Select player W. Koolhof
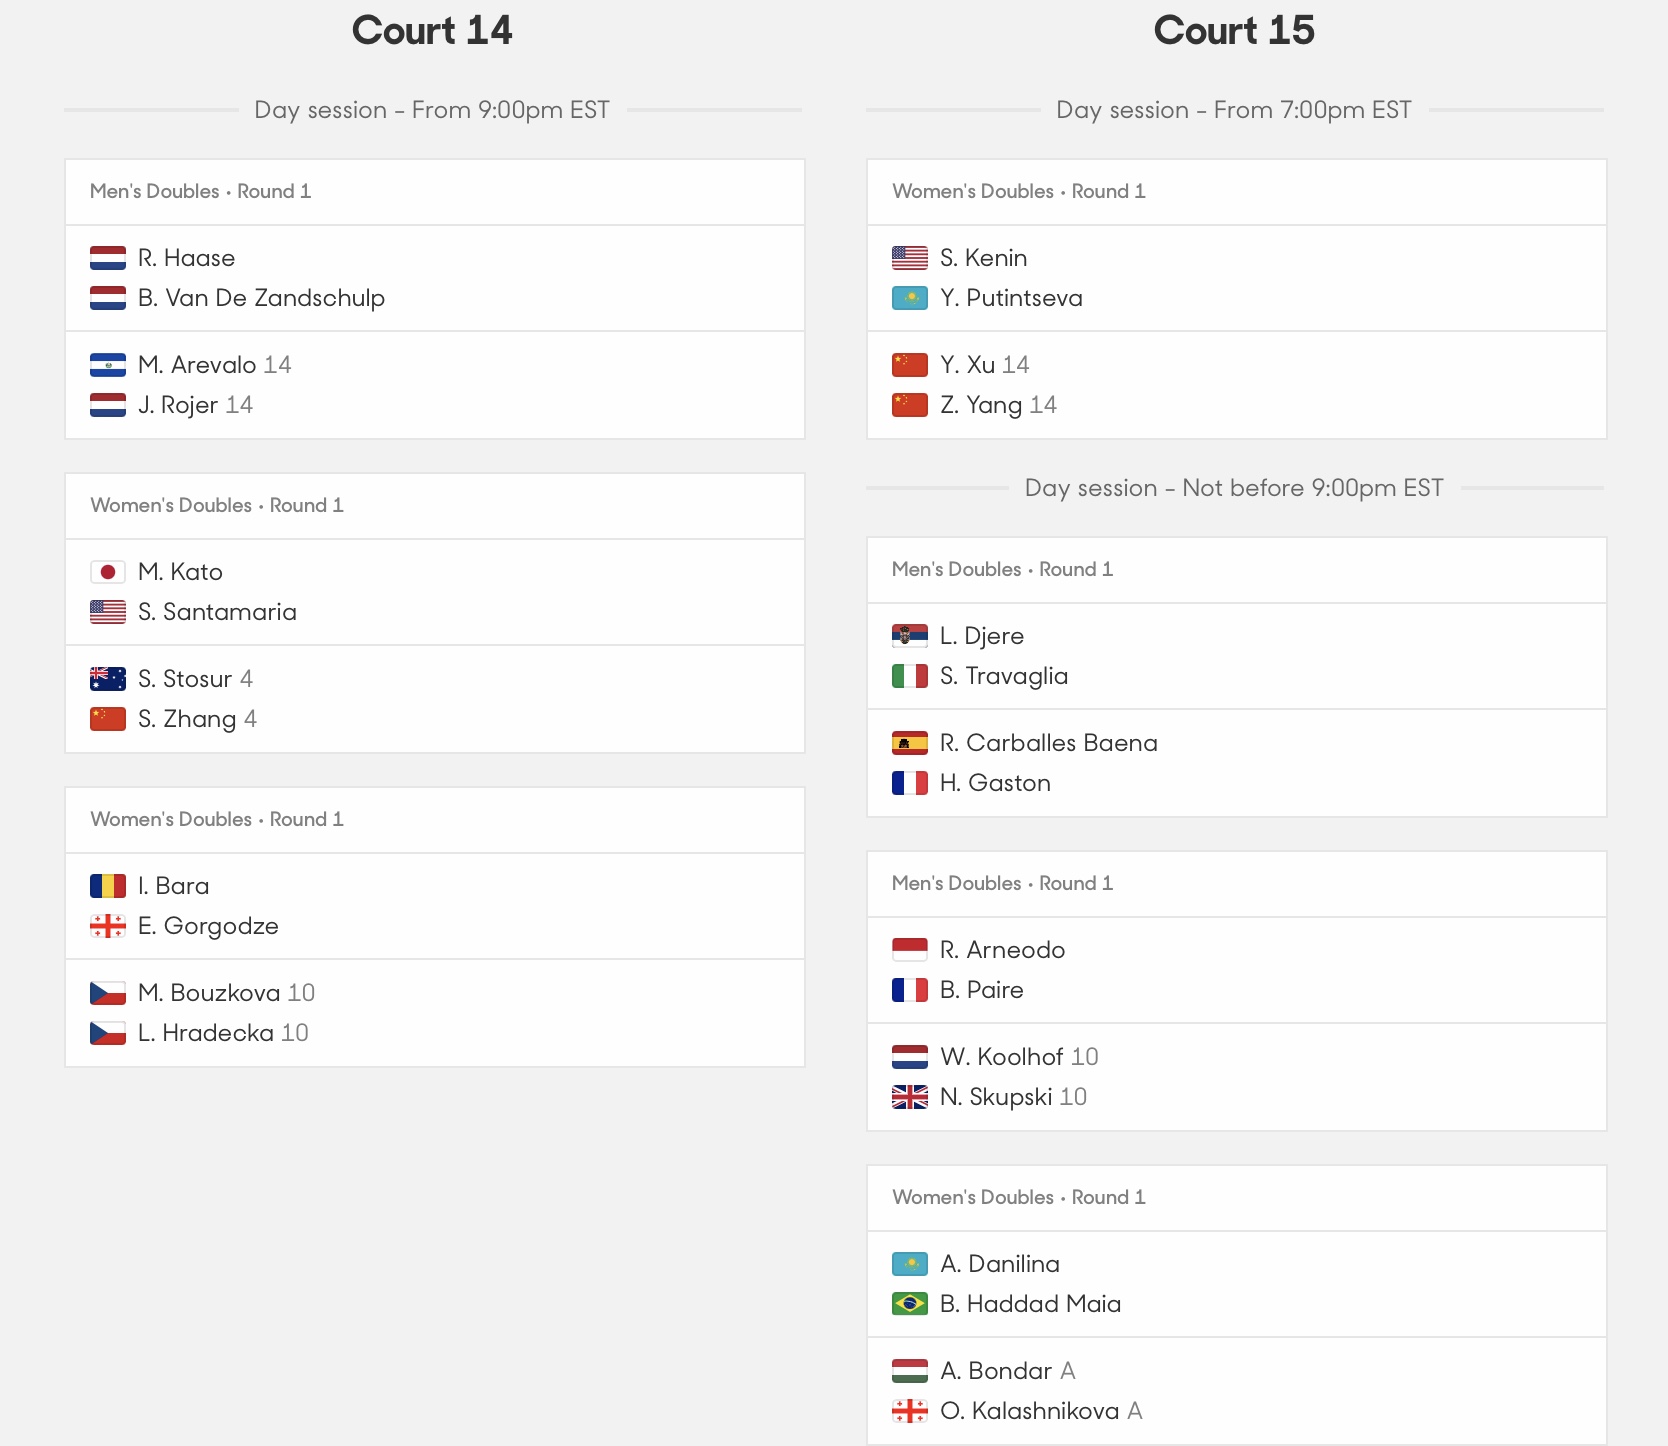The width and height of the screenshot is (1668, 1446). point(1002,1057)
